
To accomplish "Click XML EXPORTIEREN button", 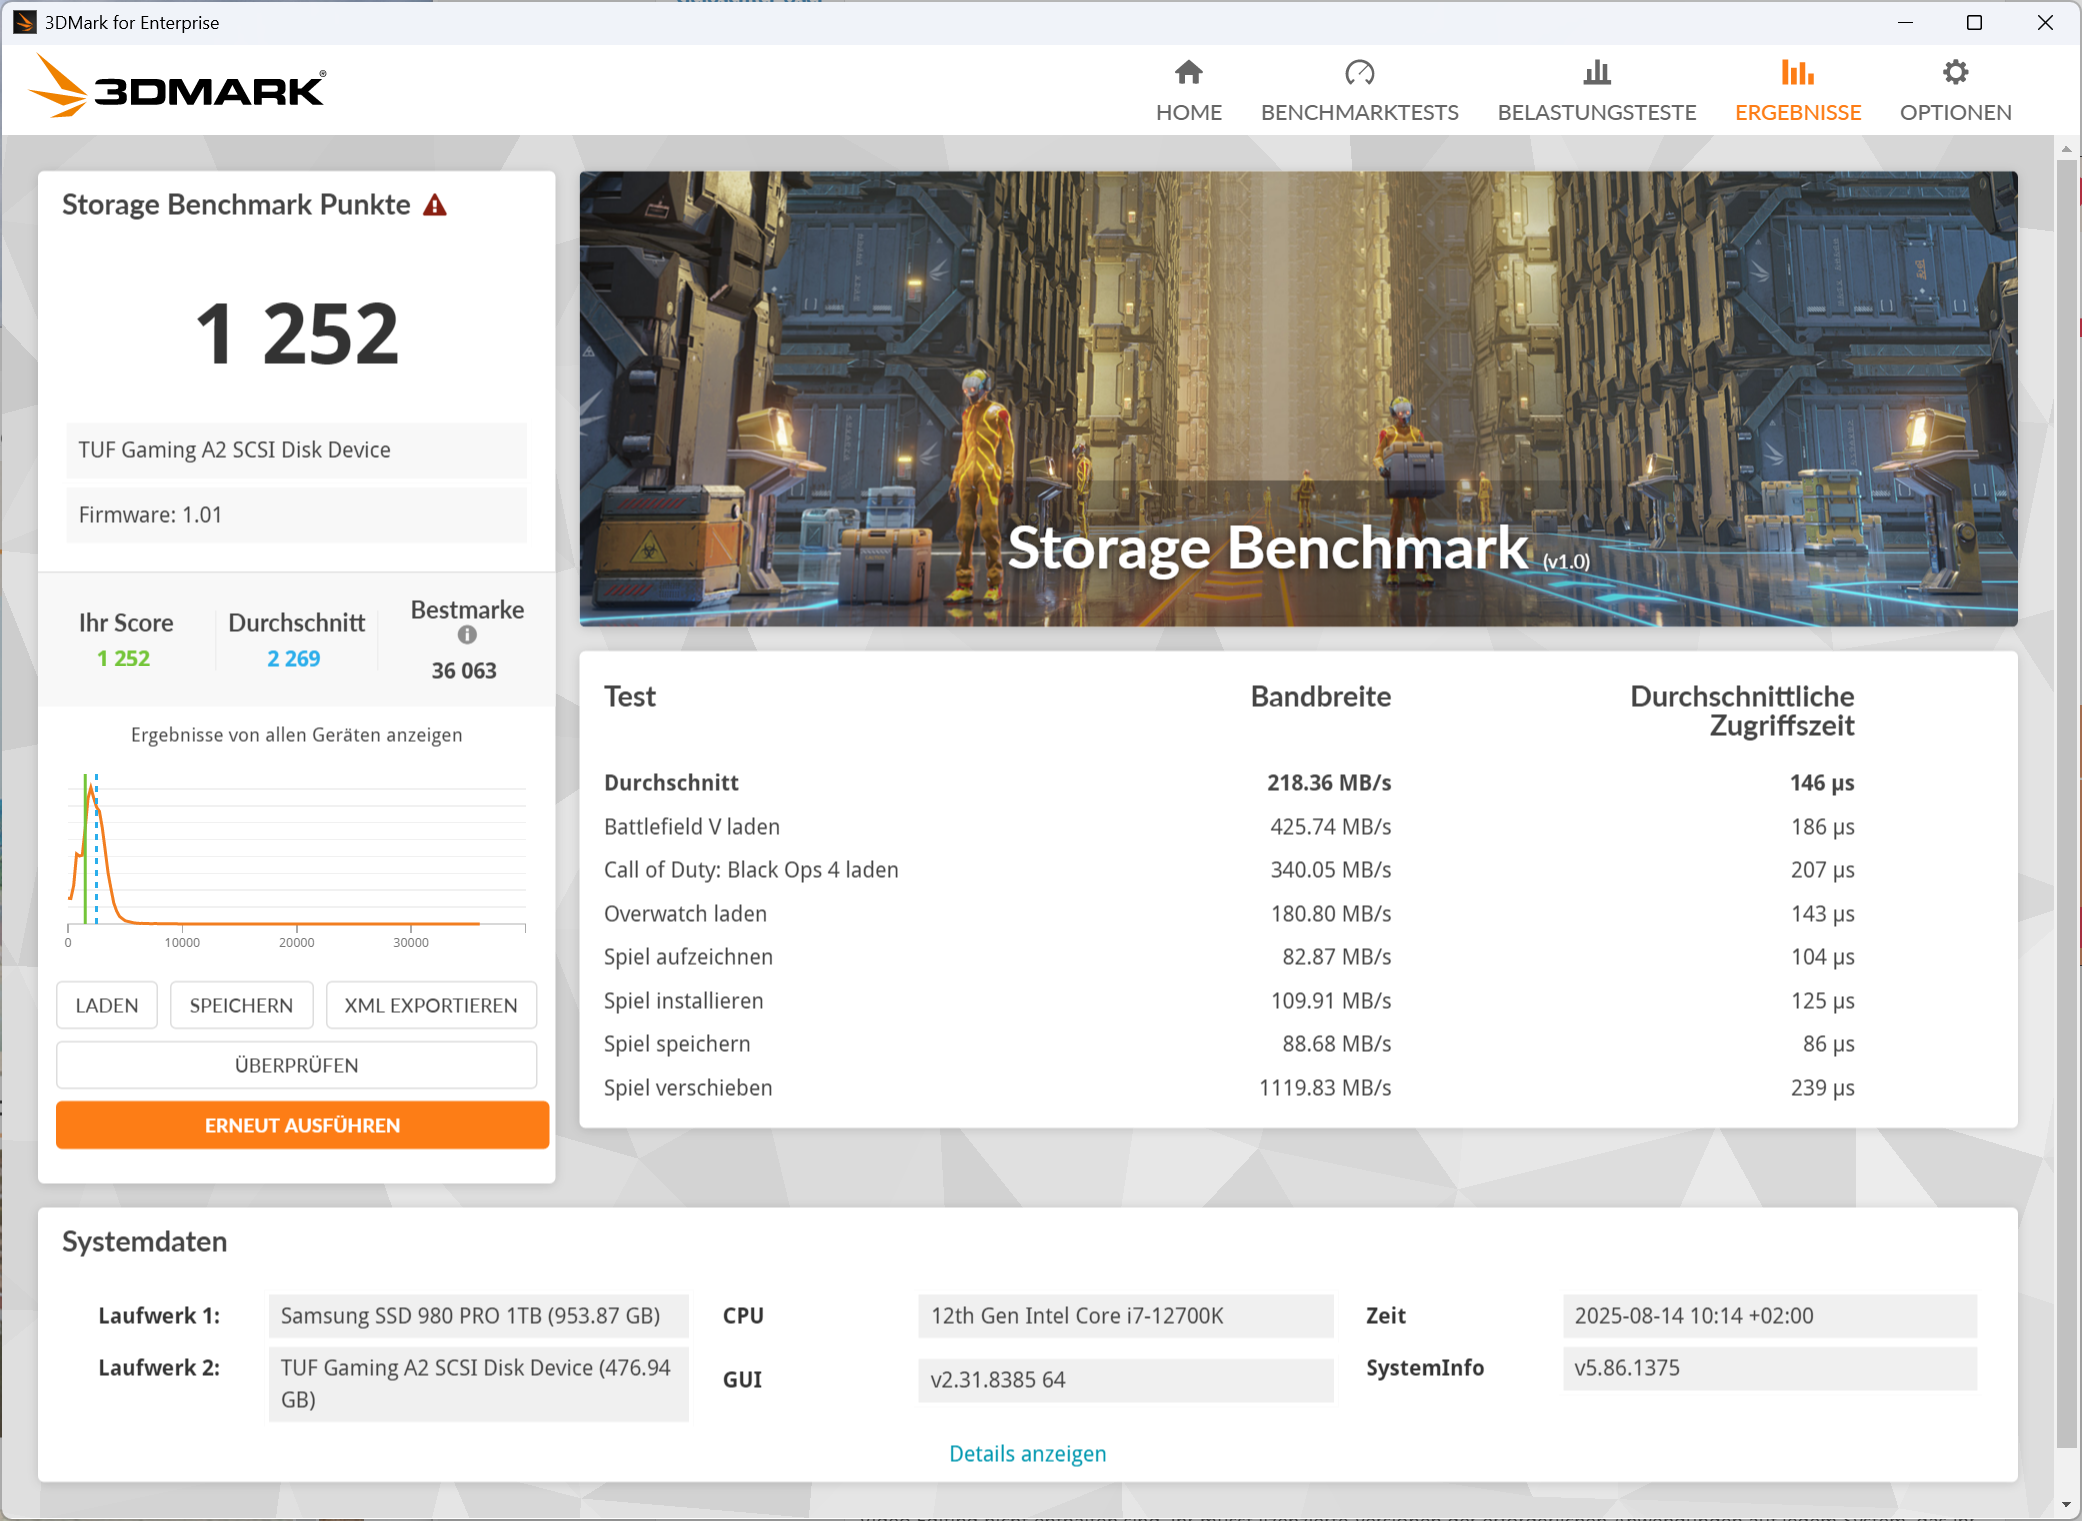I will 431,1005.
